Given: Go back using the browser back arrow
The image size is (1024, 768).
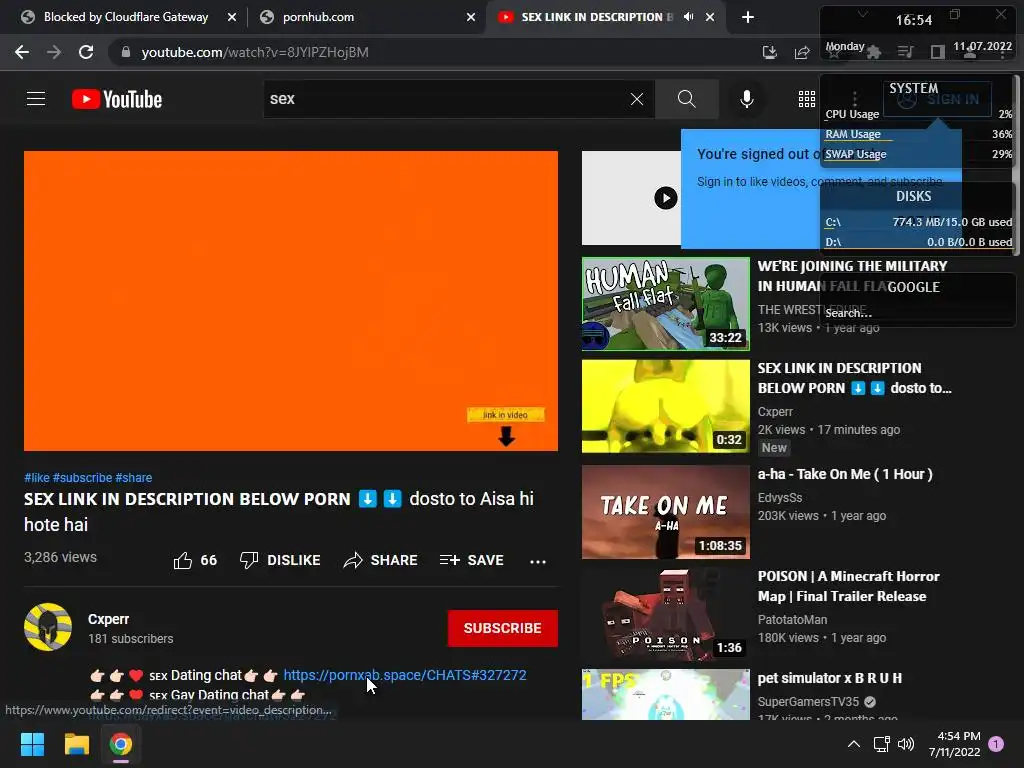Looking at the screenshot, I should point(22,52).
